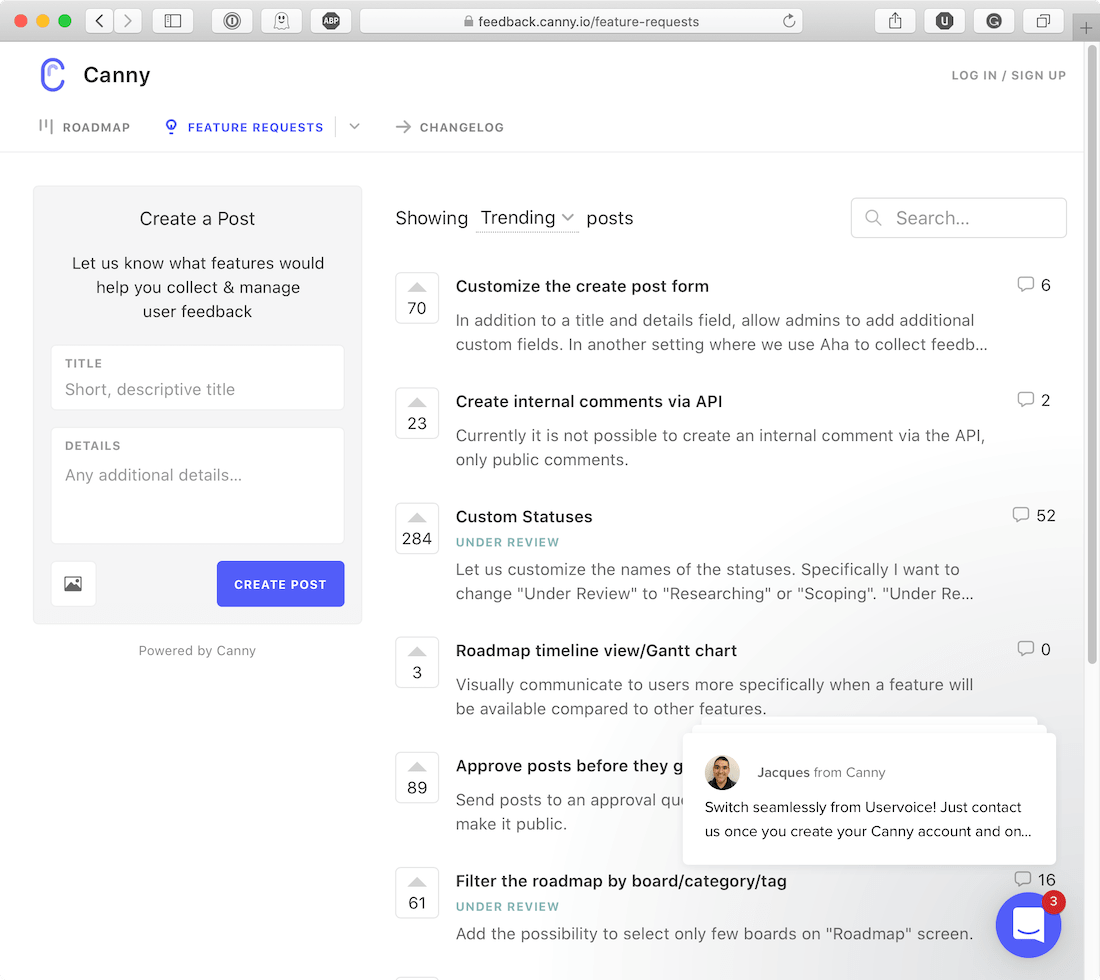Upvote the 'Custom Statuses' post
The width and height of the screenshot is (1100, 980).
tap(417, 528)
